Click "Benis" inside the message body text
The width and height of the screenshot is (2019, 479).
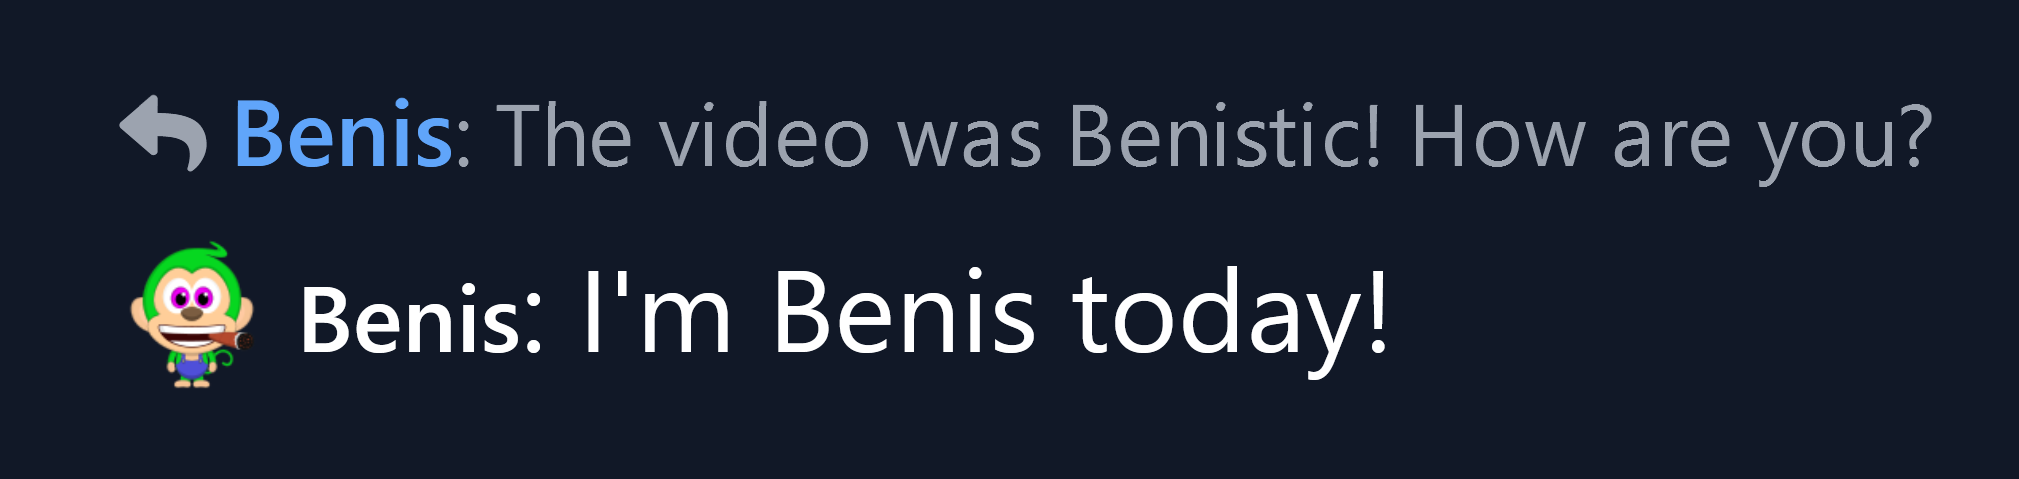click(903, 315)
